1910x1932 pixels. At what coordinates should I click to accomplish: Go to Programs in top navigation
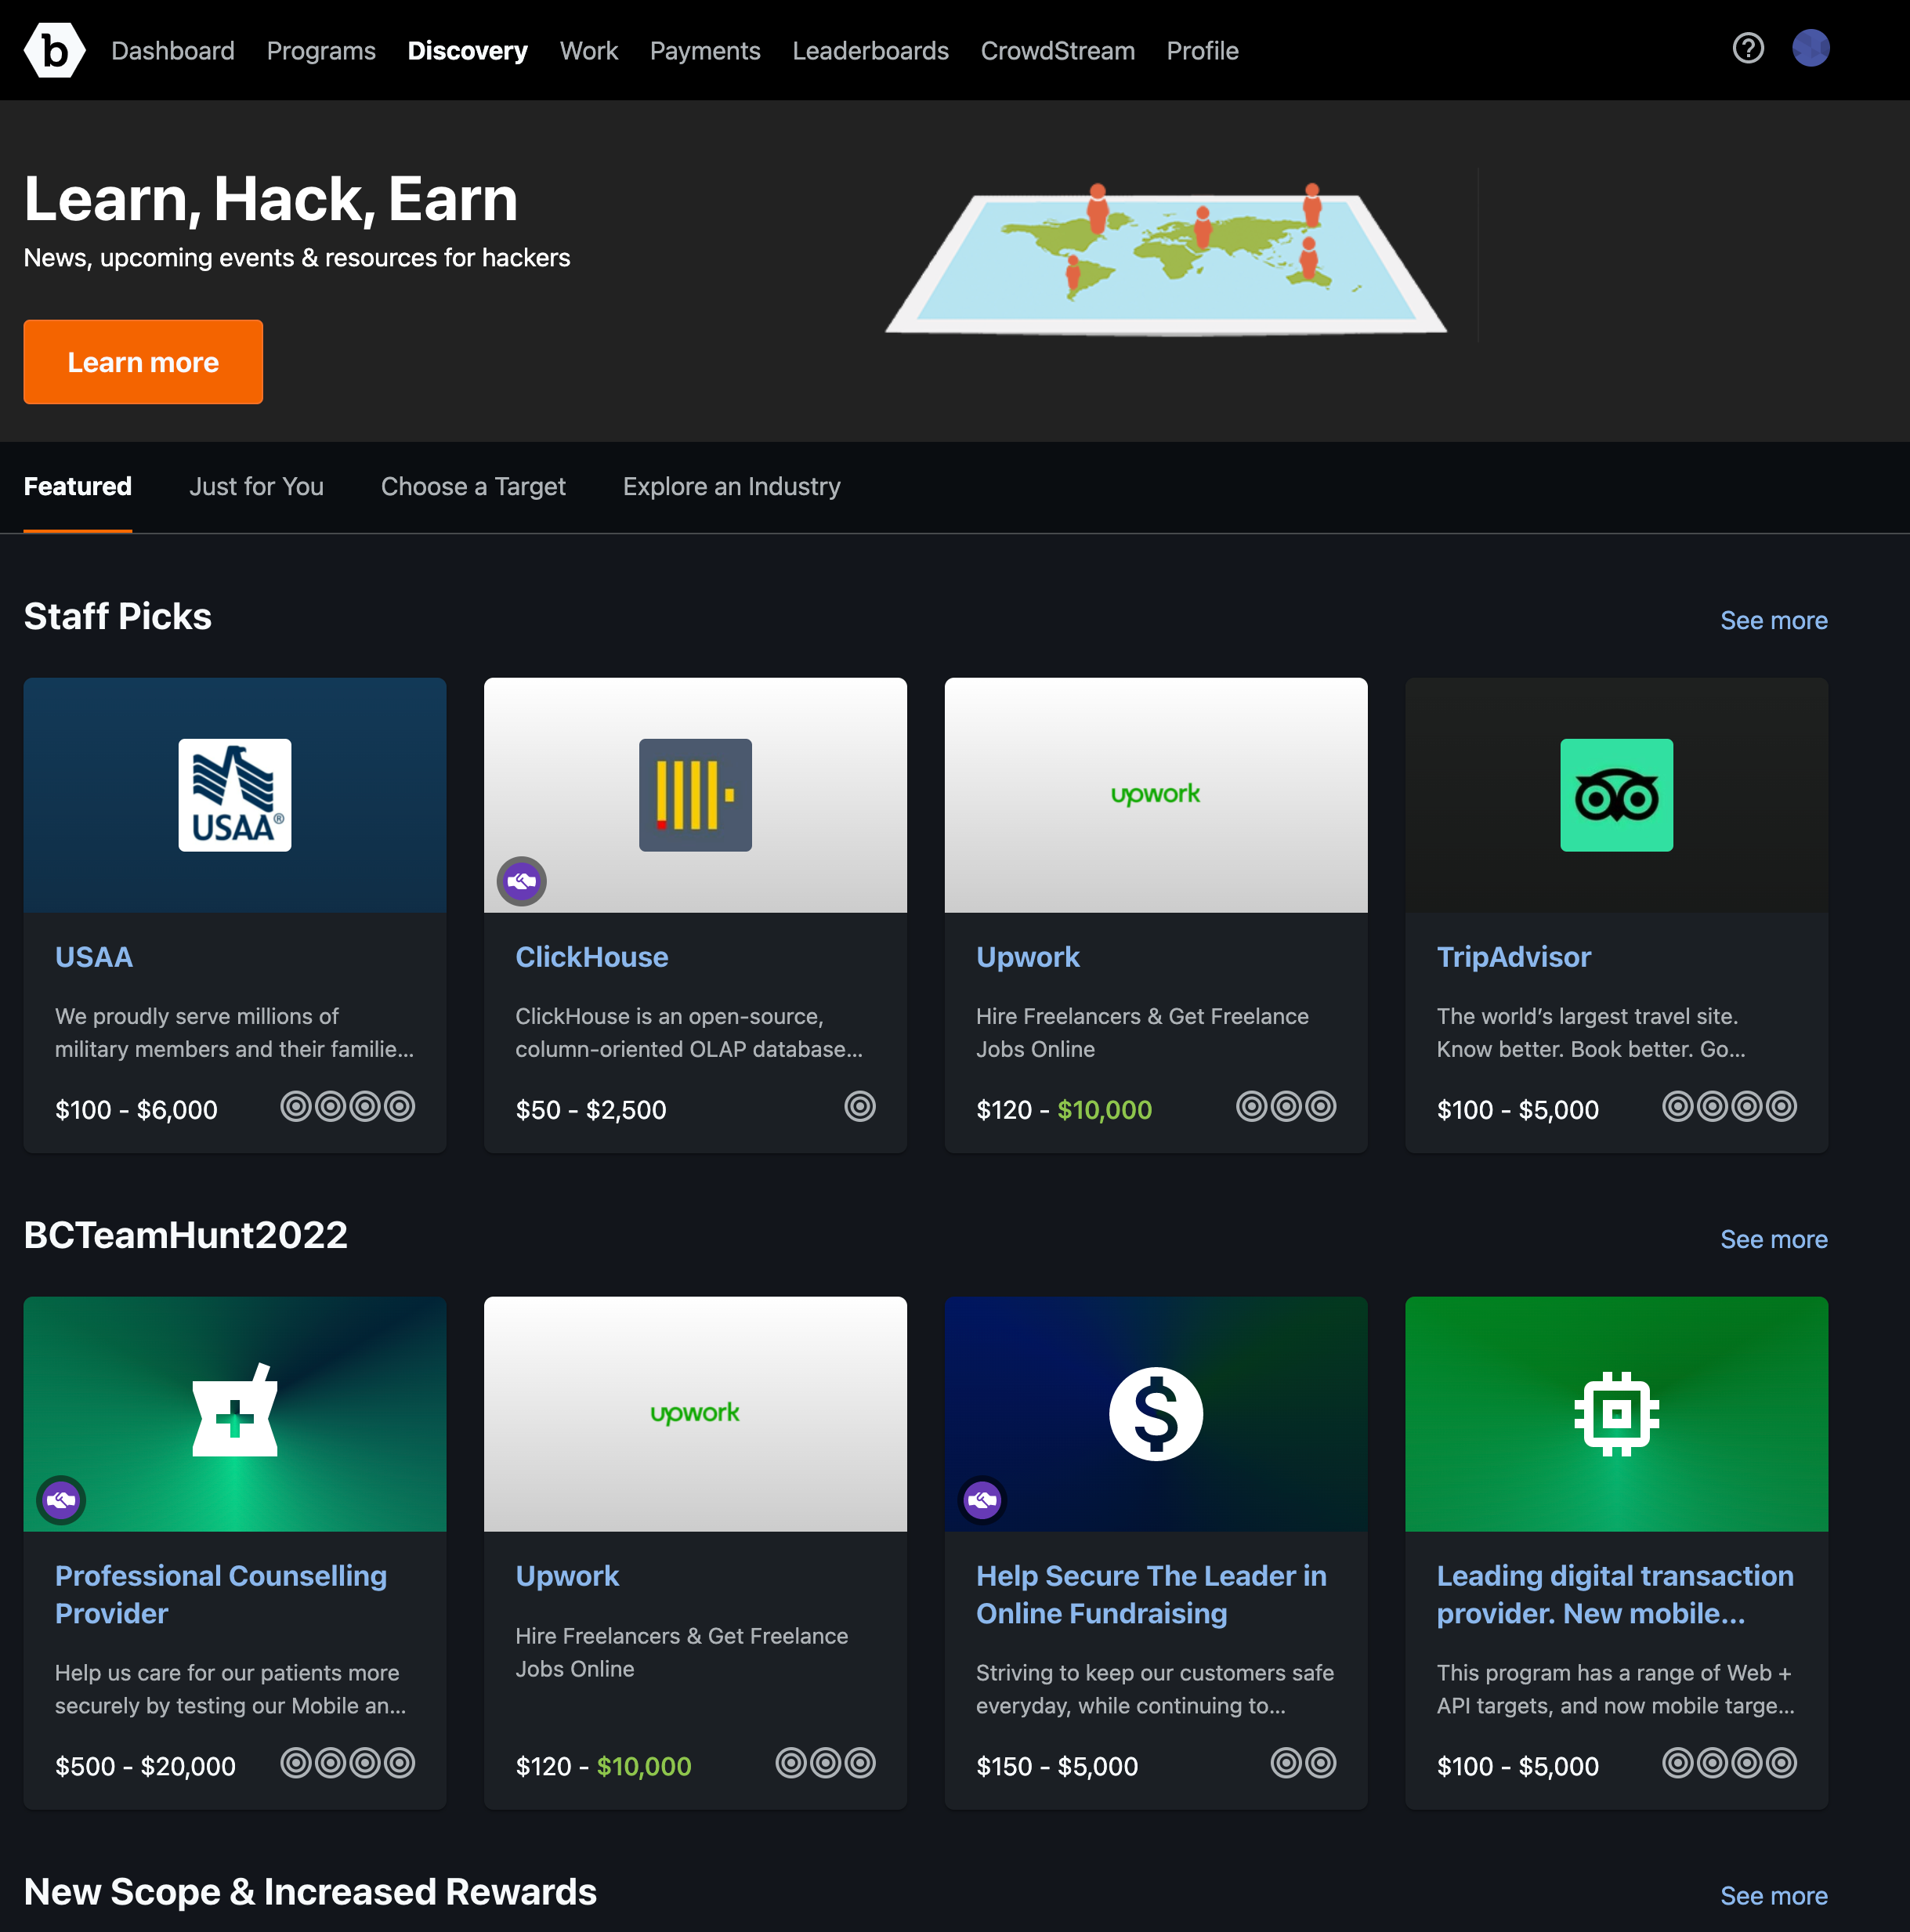[321, 50]
